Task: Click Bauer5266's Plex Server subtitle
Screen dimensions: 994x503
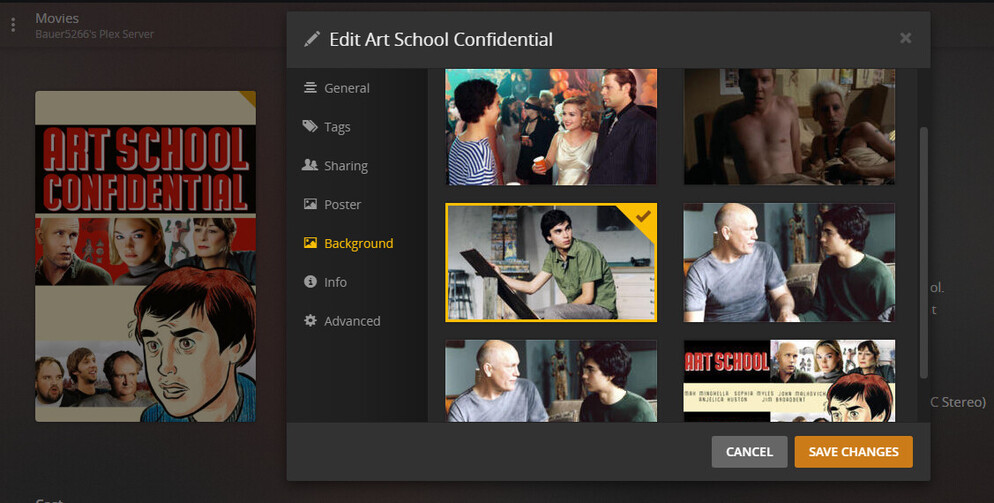Action: tap(94, 34)
